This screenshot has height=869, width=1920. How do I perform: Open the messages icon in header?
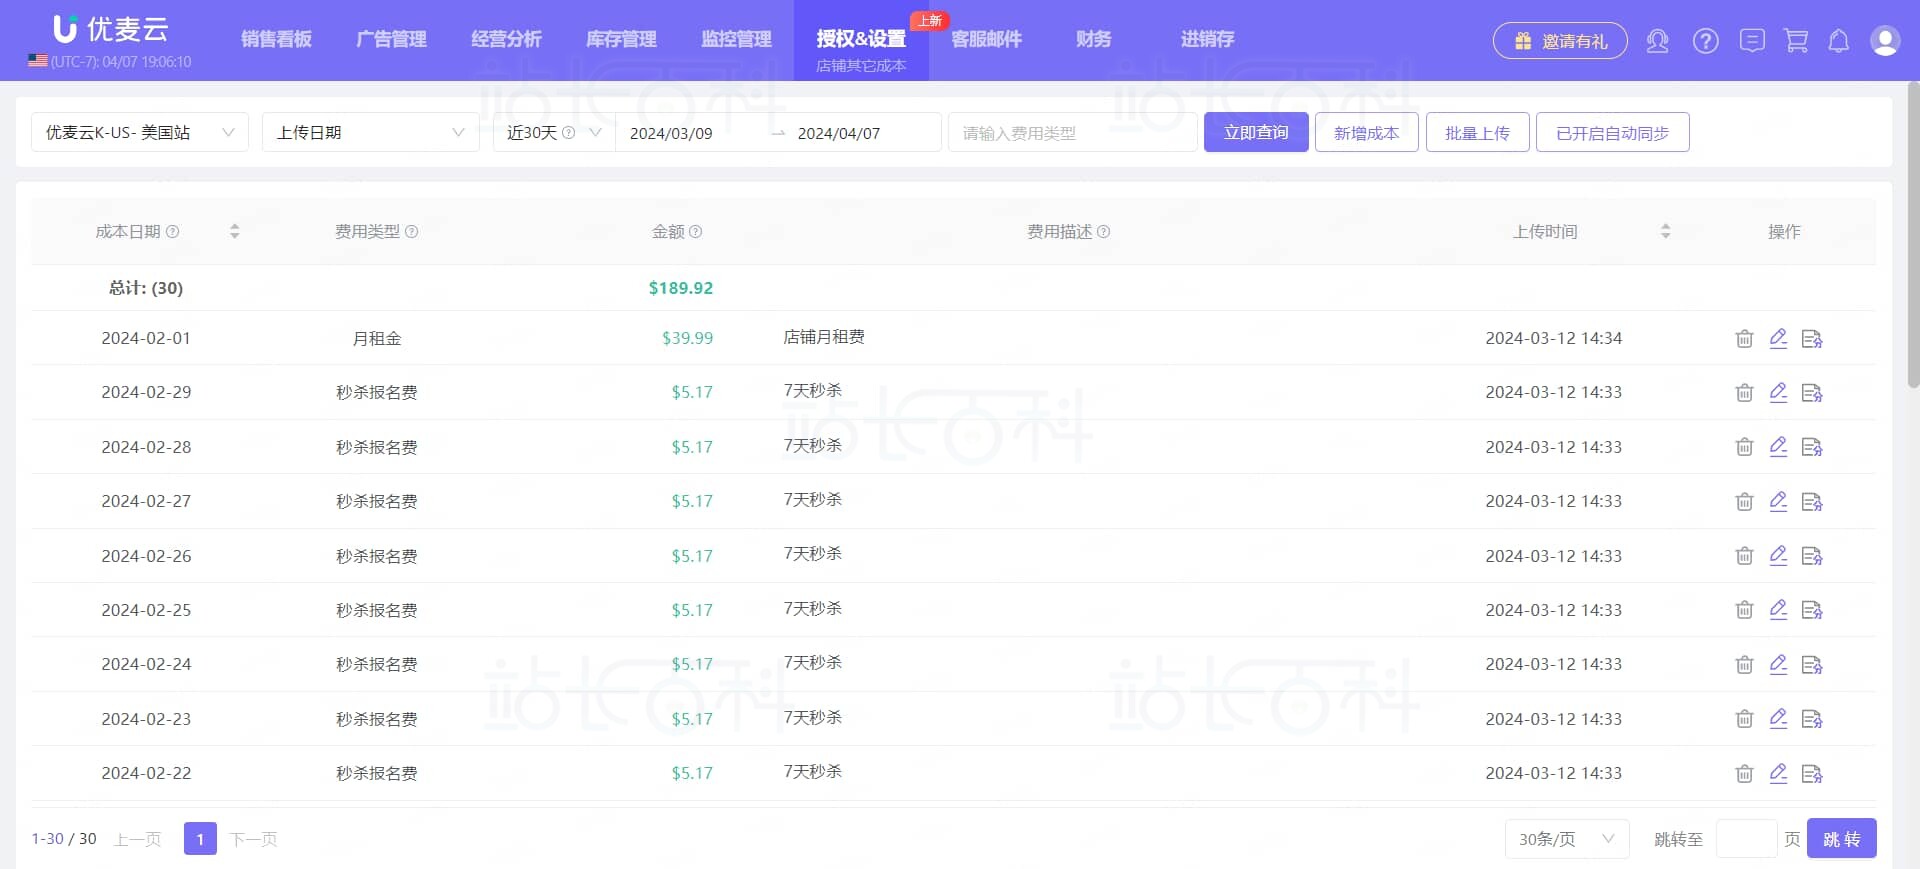[1751, 41]
